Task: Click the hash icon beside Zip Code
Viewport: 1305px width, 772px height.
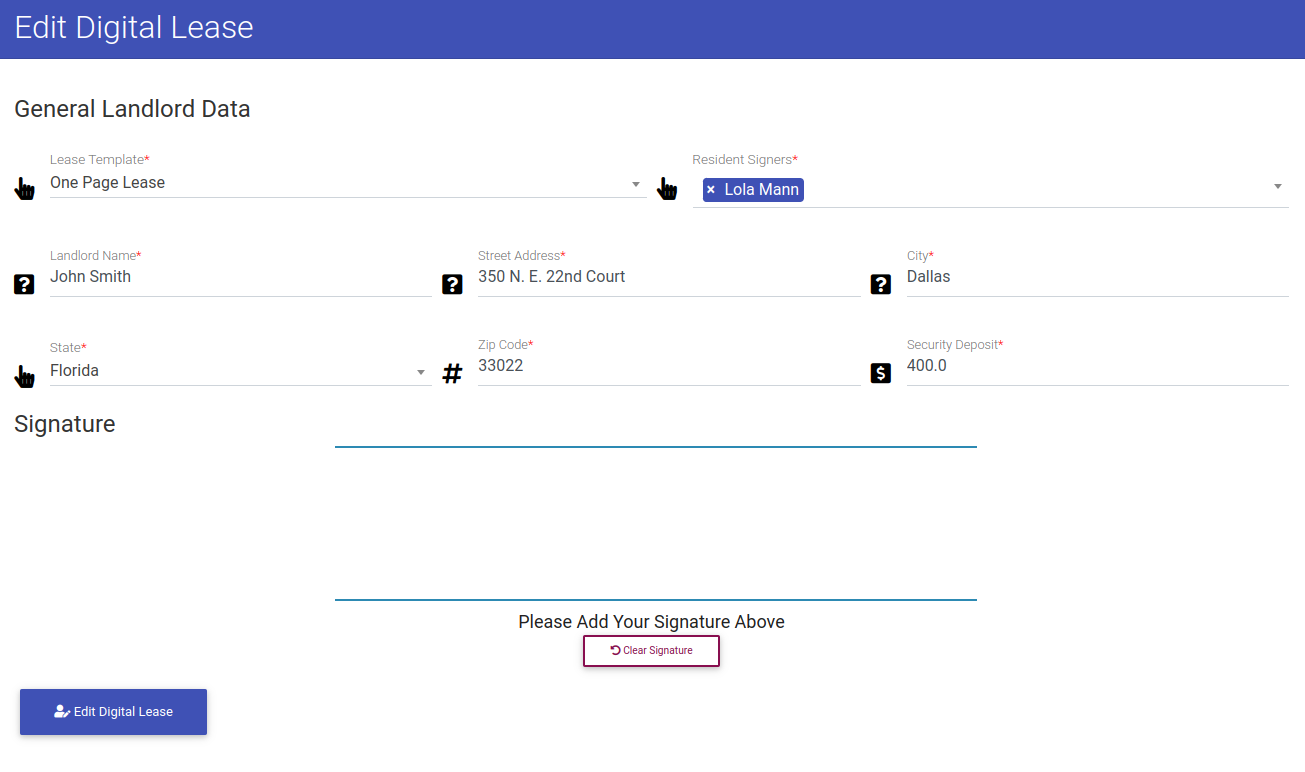Action: [452, 374]
